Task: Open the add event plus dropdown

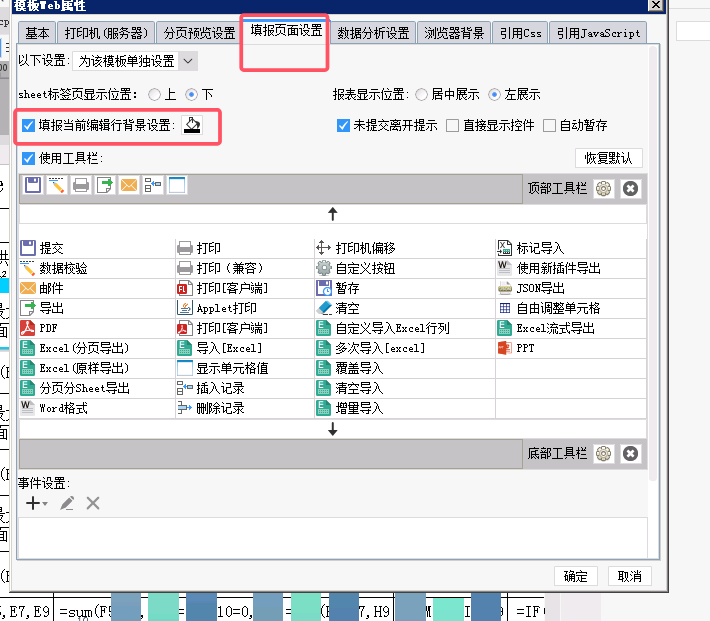Action: pyautogui.click(x=36, y=503)
